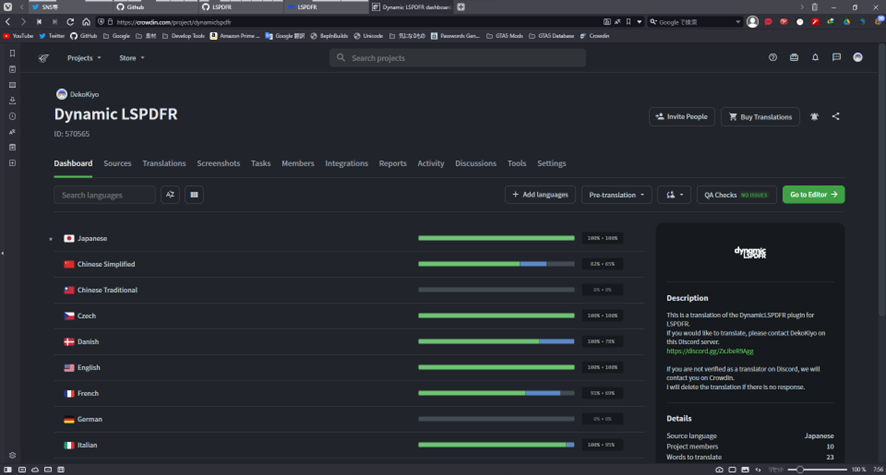The width and height of the screenshot is (886, 475).
Task: Open the YouTube bookmark in bookmarks bar
Action: pos(19,36)
